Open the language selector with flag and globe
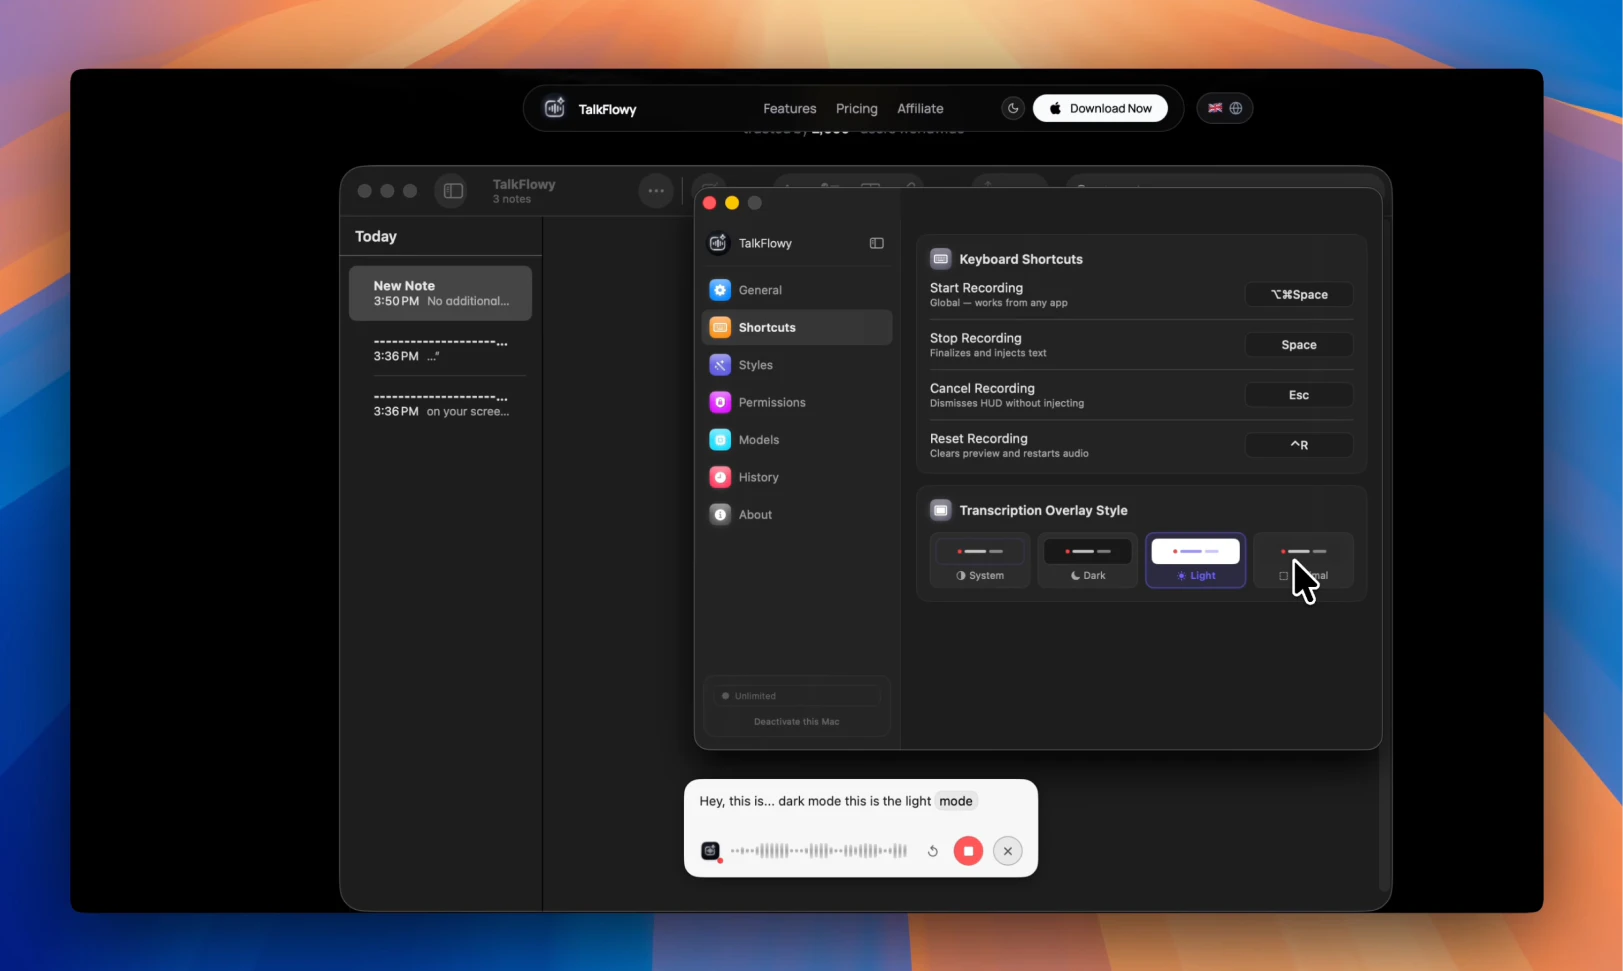 [x=1225, y=108]
